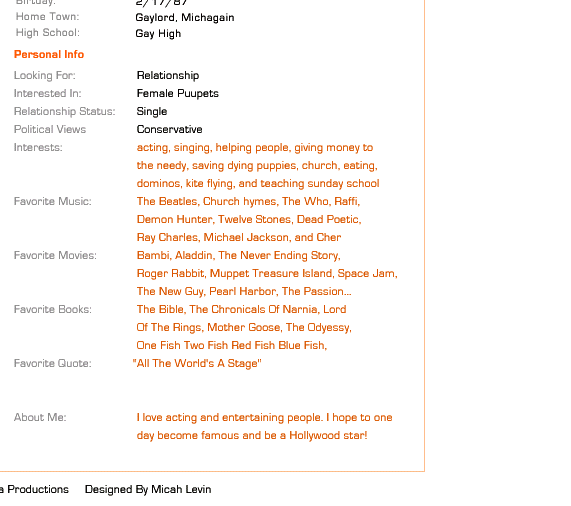
Task: Click 'the needy, saving dying puppies' interests line
Action: pos(257,166)
